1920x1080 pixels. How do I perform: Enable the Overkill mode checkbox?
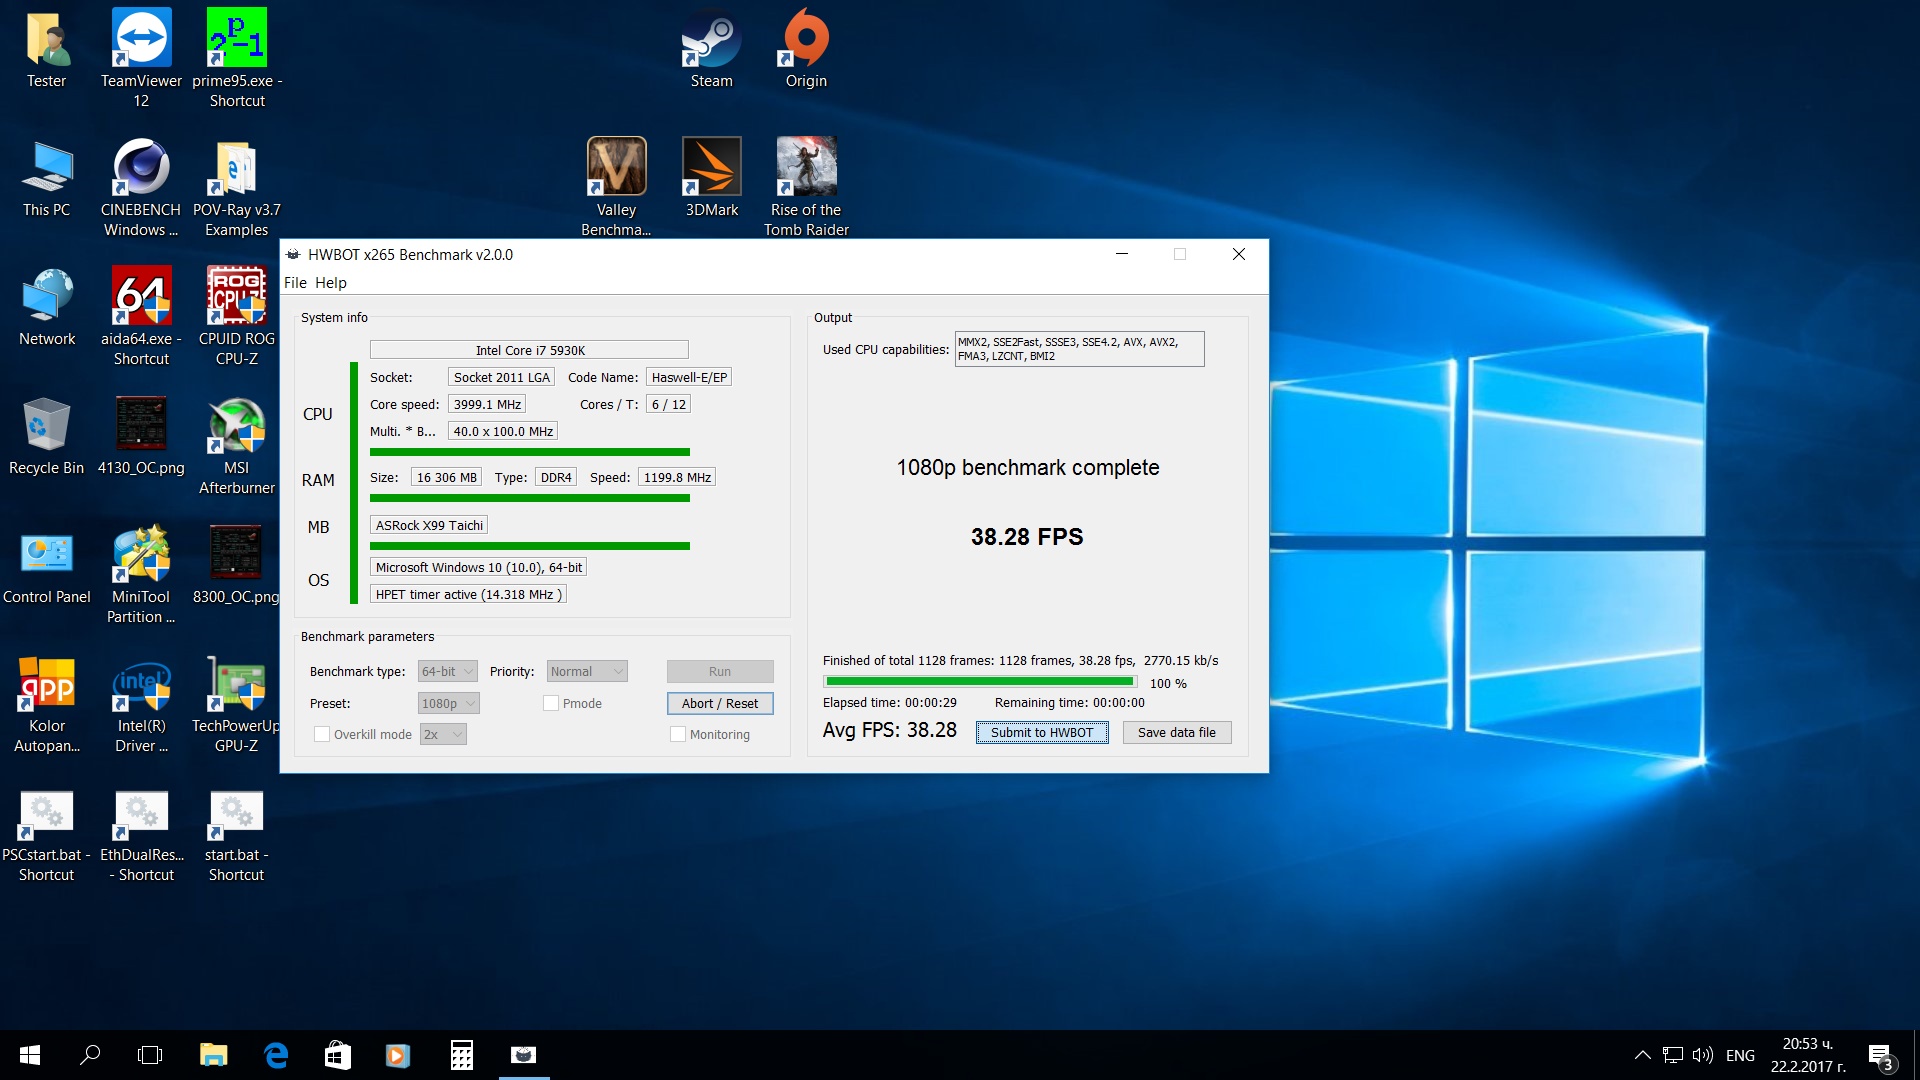(322, 735)
